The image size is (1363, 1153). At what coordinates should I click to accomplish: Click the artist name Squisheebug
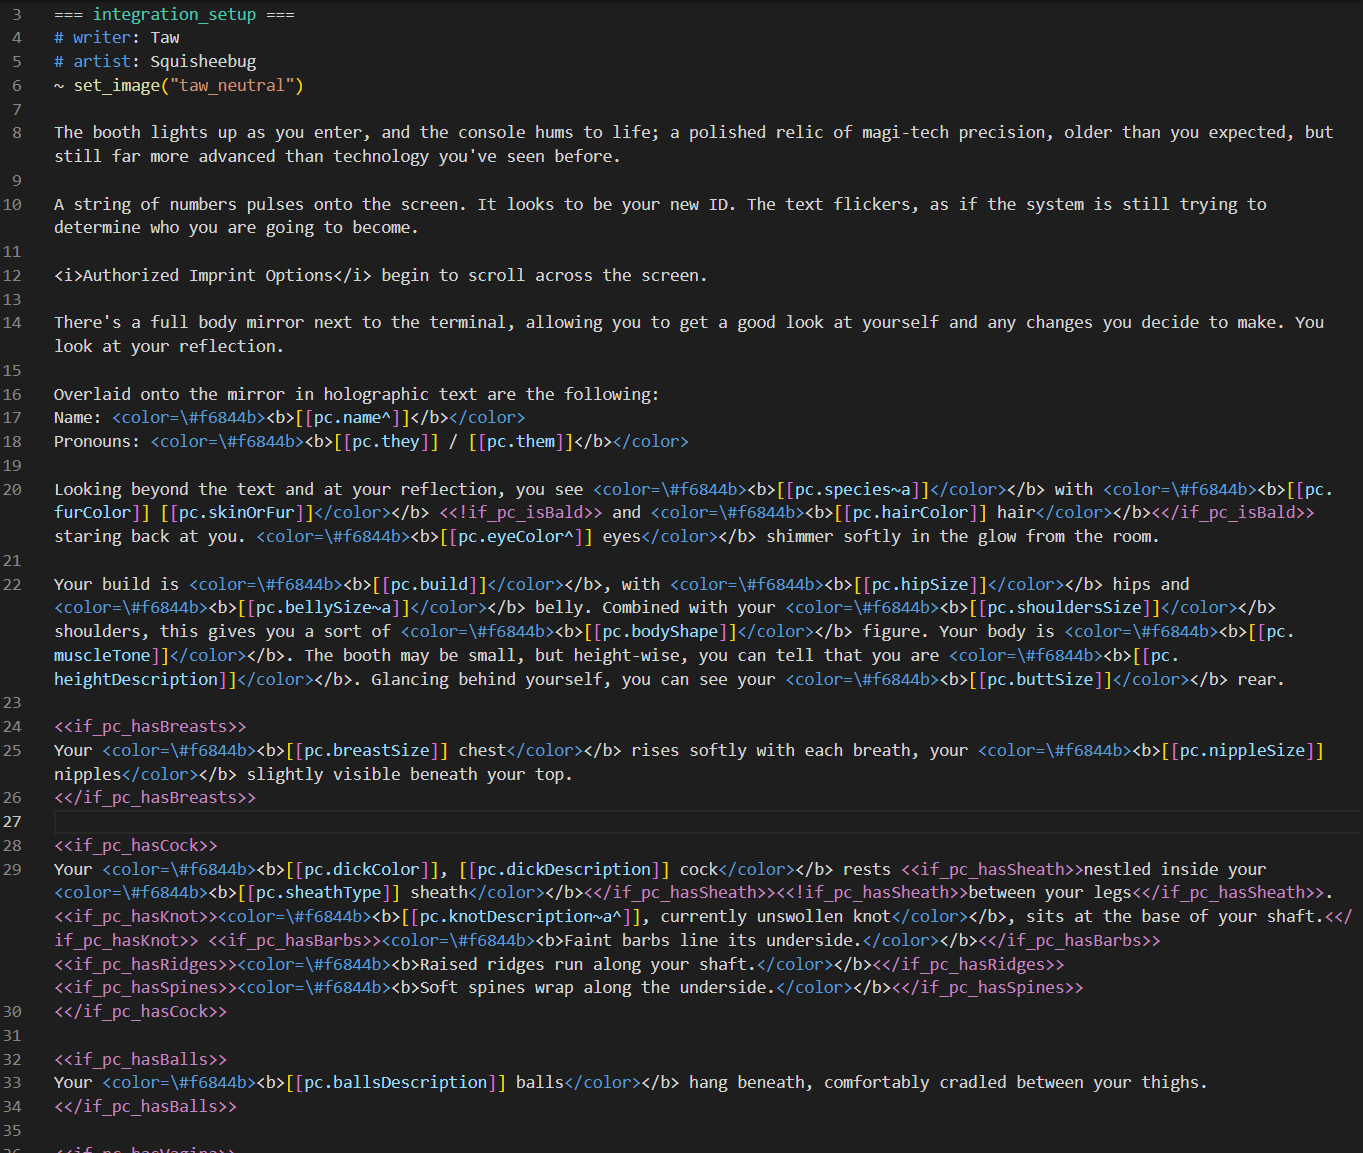click(x=203, y=62)
